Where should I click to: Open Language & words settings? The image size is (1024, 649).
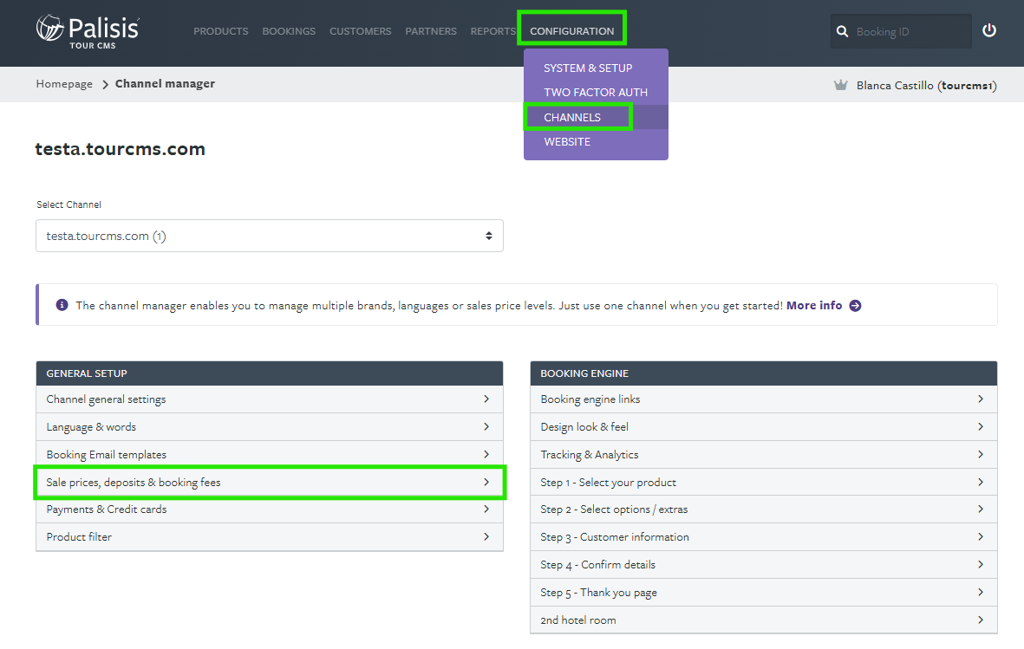[269, 427]
